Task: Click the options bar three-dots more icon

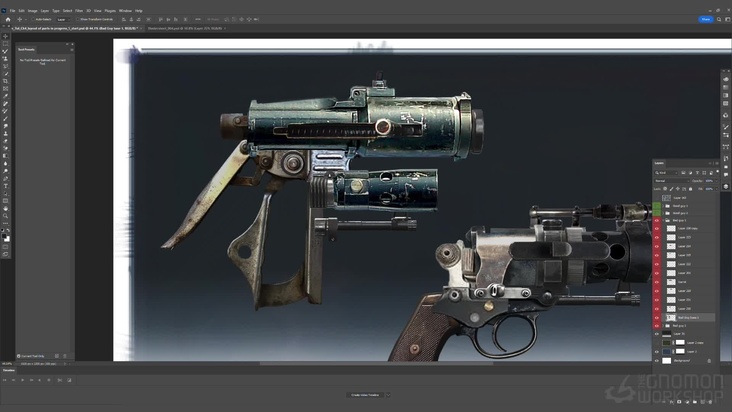Action: (198, 19)
